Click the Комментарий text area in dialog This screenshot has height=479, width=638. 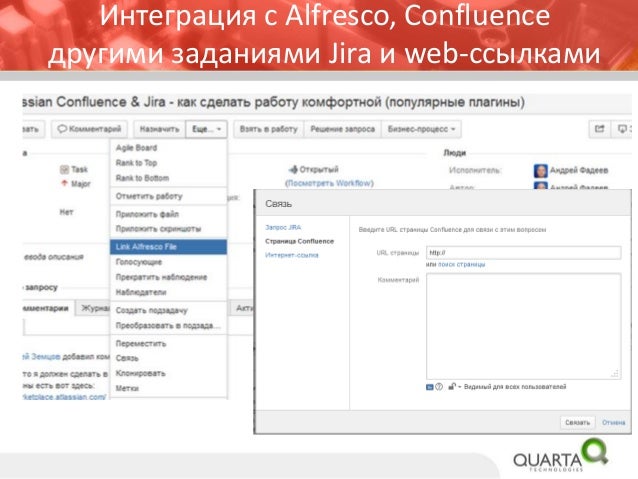[x=524, y=326]
